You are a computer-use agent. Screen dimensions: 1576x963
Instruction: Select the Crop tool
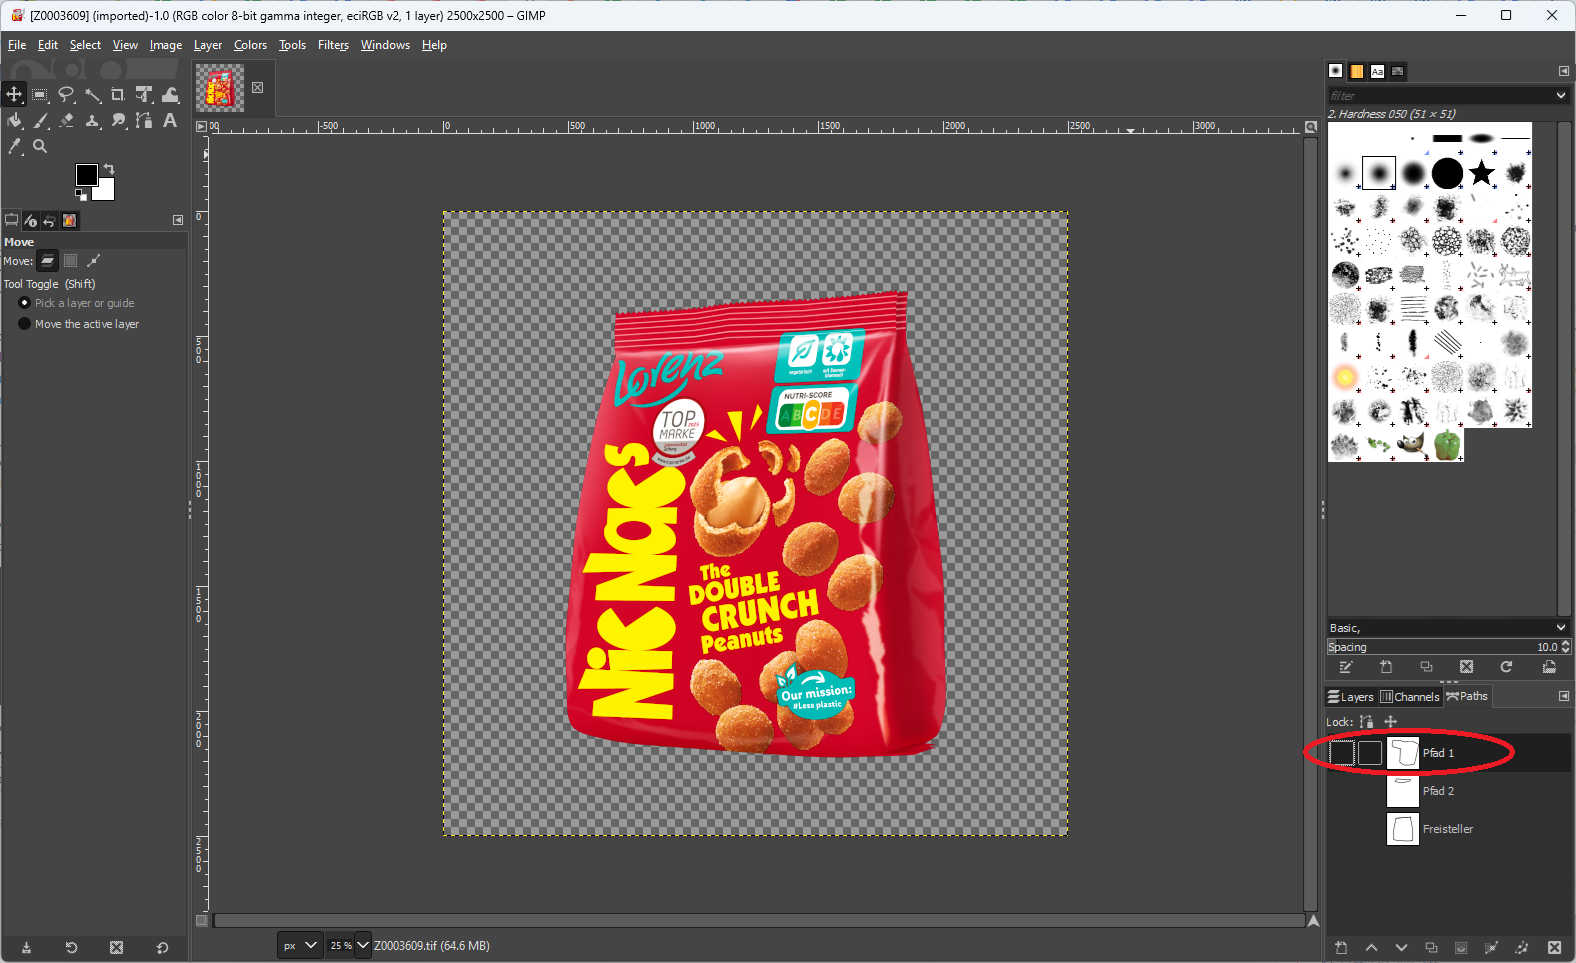tap(118, 94)
